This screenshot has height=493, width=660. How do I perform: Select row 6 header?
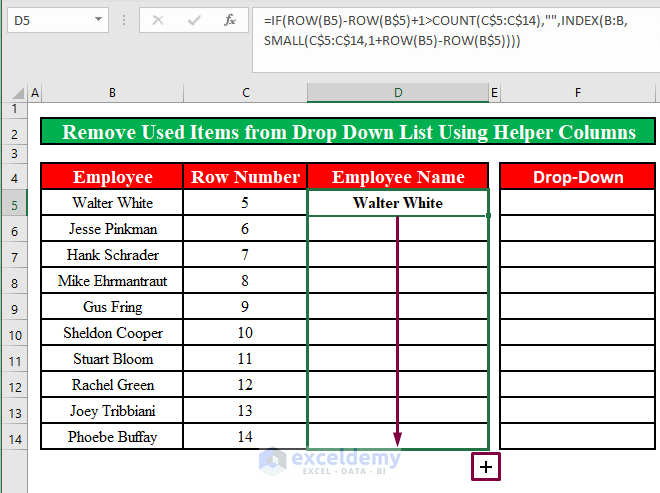click(x=14, y=231)
